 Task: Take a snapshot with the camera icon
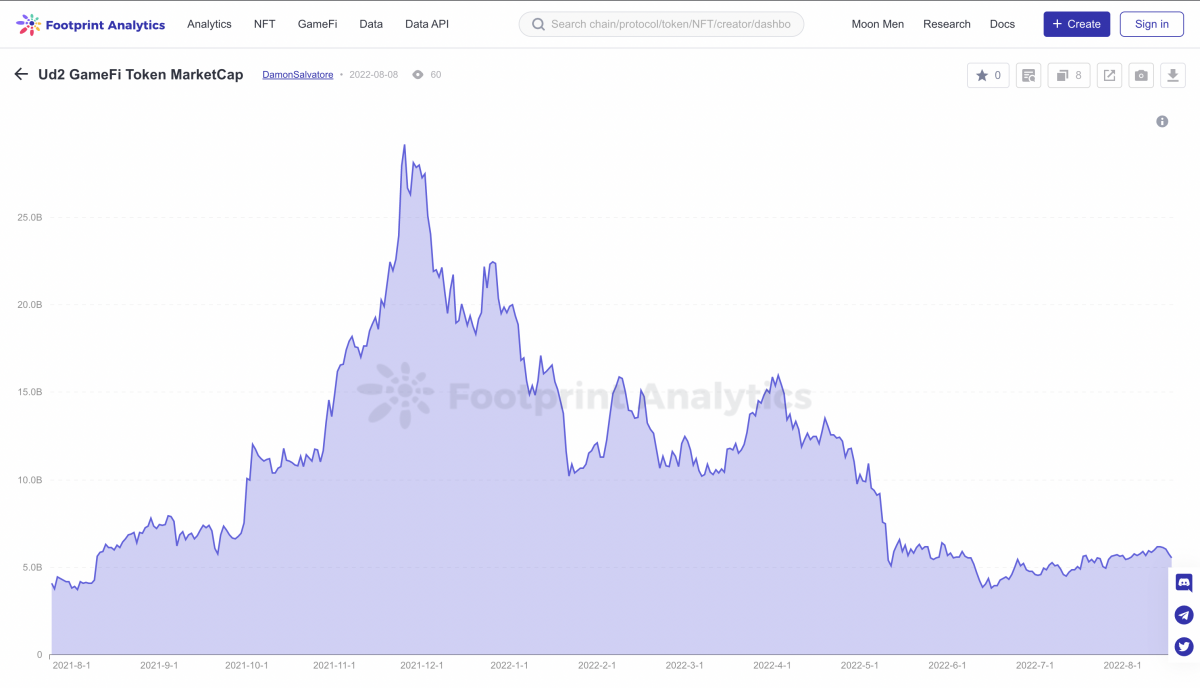[x=1141, y=75]
